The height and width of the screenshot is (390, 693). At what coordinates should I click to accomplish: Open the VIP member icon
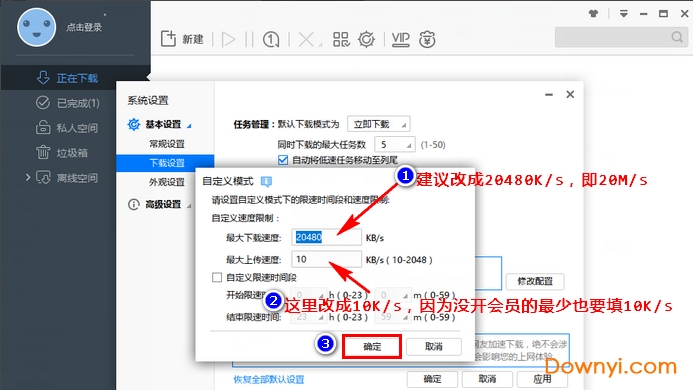coord(400,39)
